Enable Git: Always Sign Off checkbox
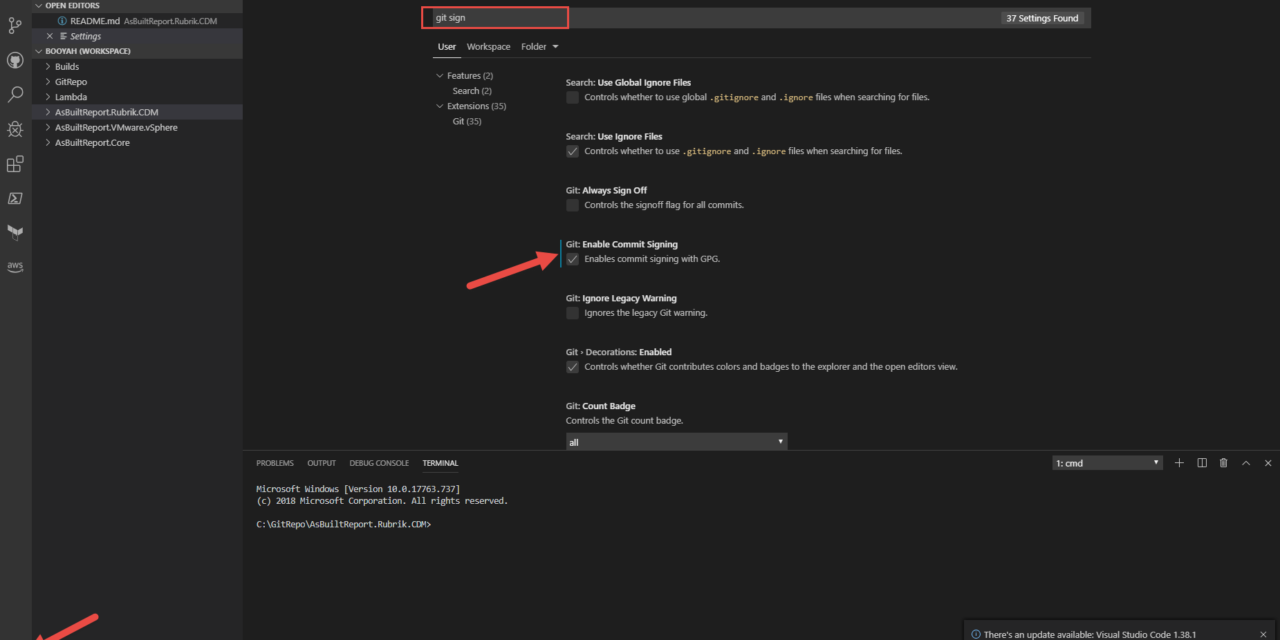The image size is (1280, 640). (x=572, y=205)
